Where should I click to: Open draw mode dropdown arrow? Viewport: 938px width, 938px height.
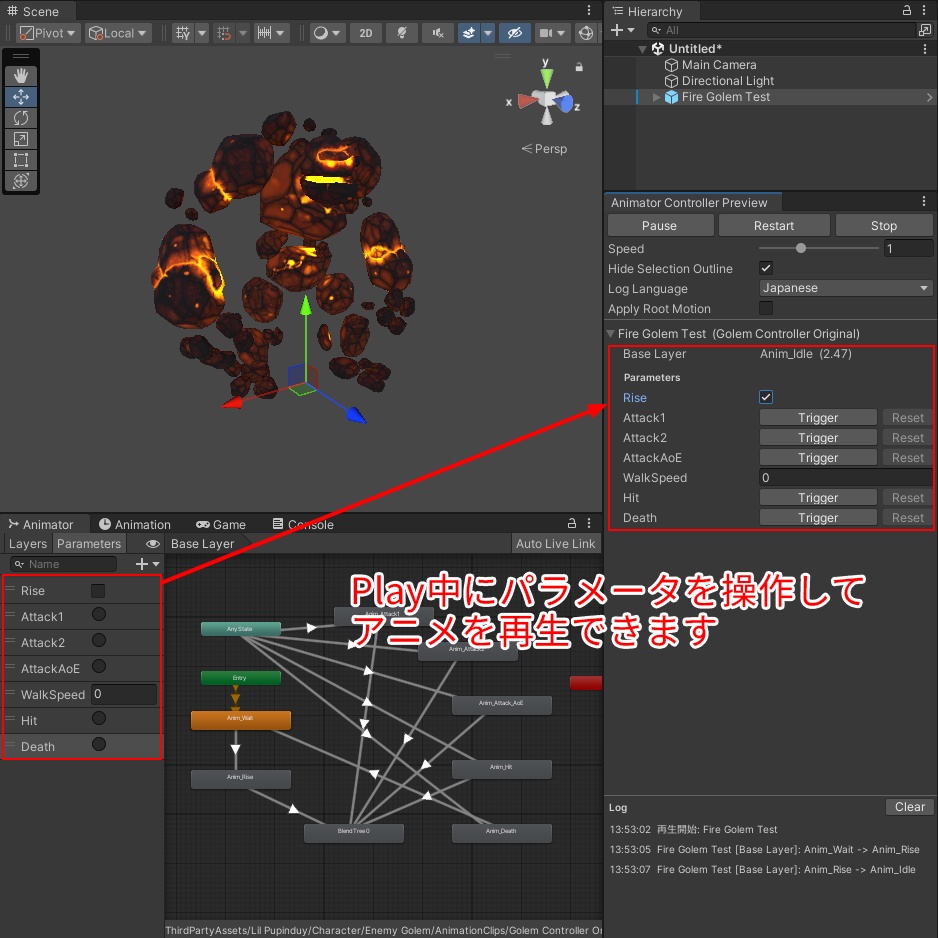(x=336, y=33)
